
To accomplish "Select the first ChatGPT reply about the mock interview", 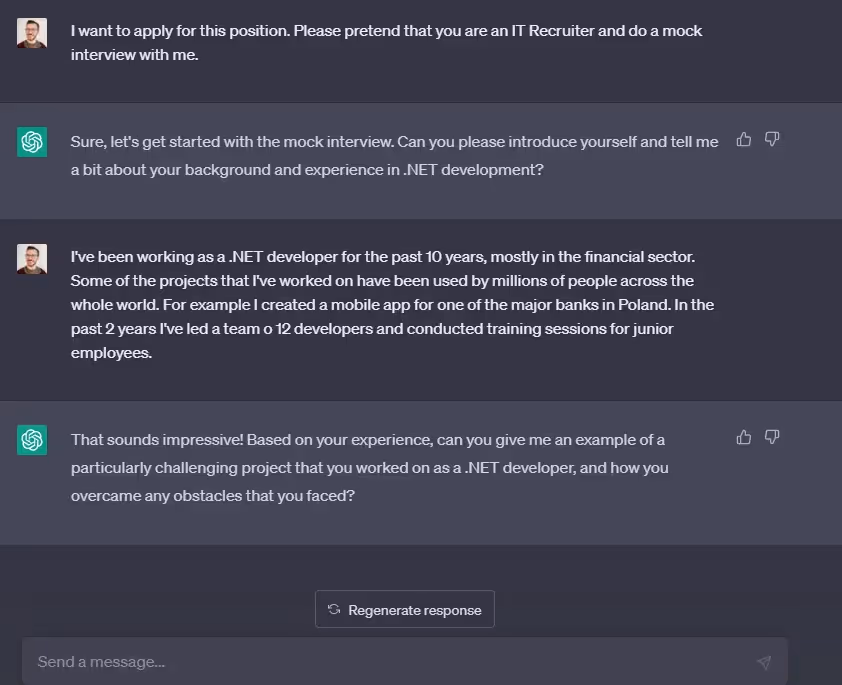I will pos(394,154).
